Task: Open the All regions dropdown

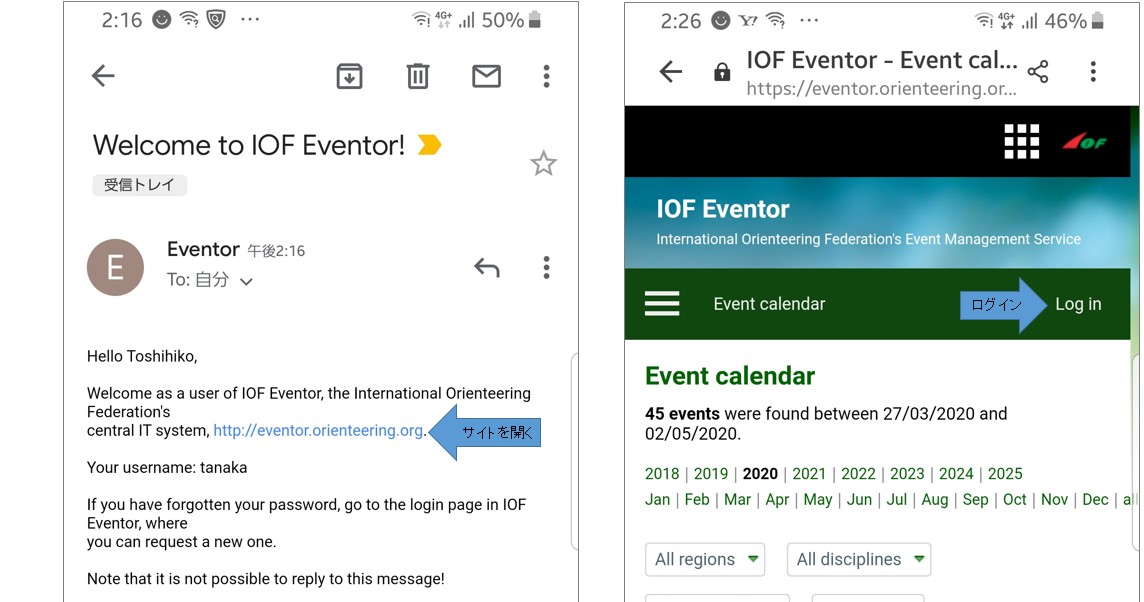Action: click(x=705, y=560)
